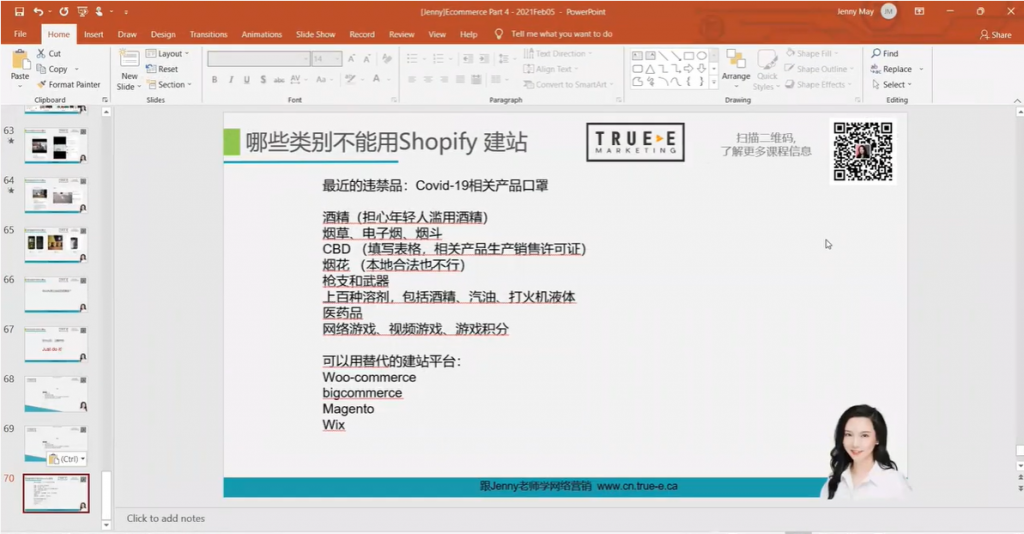This screenshot has width=1024, height=534.
Task: Select the Format Painter tool
Action: pyautogui.click(x=68, y=85)
